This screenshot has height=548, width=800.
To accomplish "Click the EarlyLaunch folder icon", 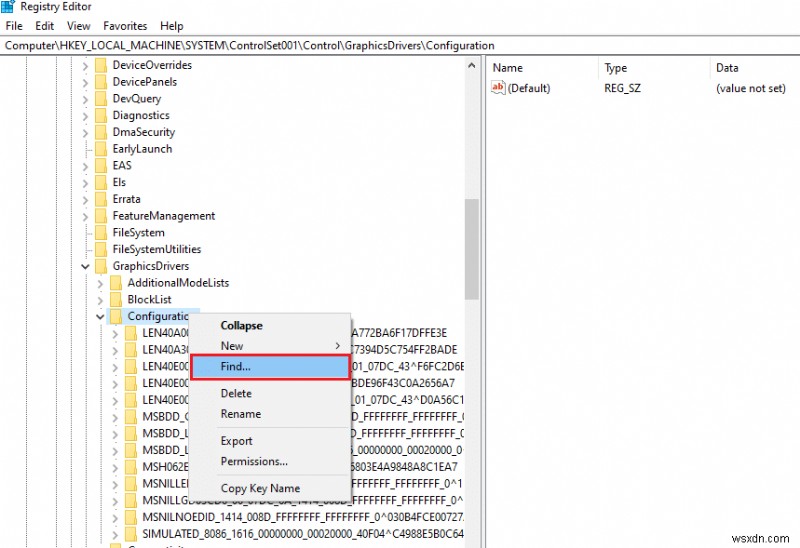I will 101,149.
